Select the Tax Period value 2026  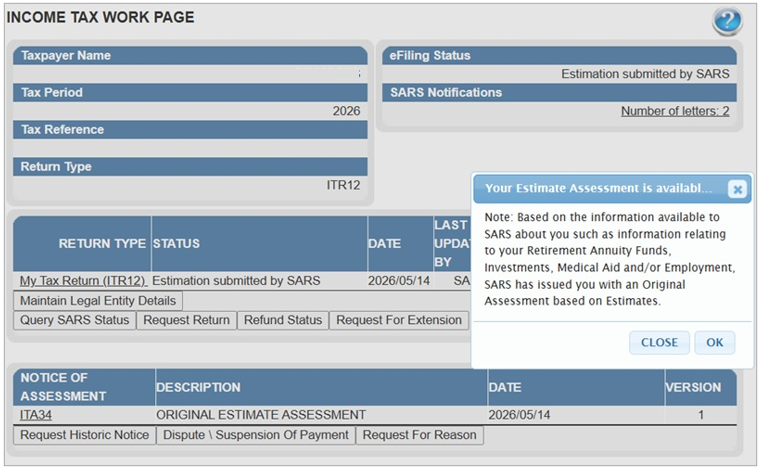[x=346, y=111]
